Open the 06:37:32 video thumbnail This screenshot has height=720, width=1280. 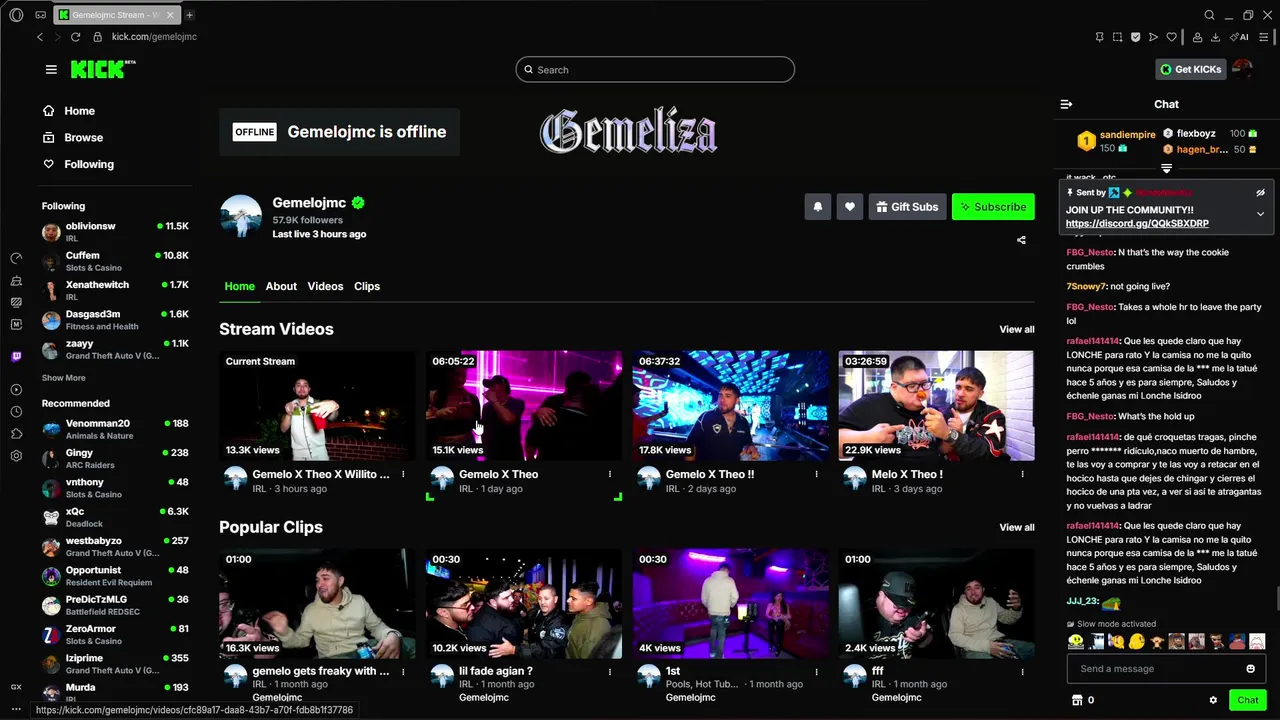(730, 405)
